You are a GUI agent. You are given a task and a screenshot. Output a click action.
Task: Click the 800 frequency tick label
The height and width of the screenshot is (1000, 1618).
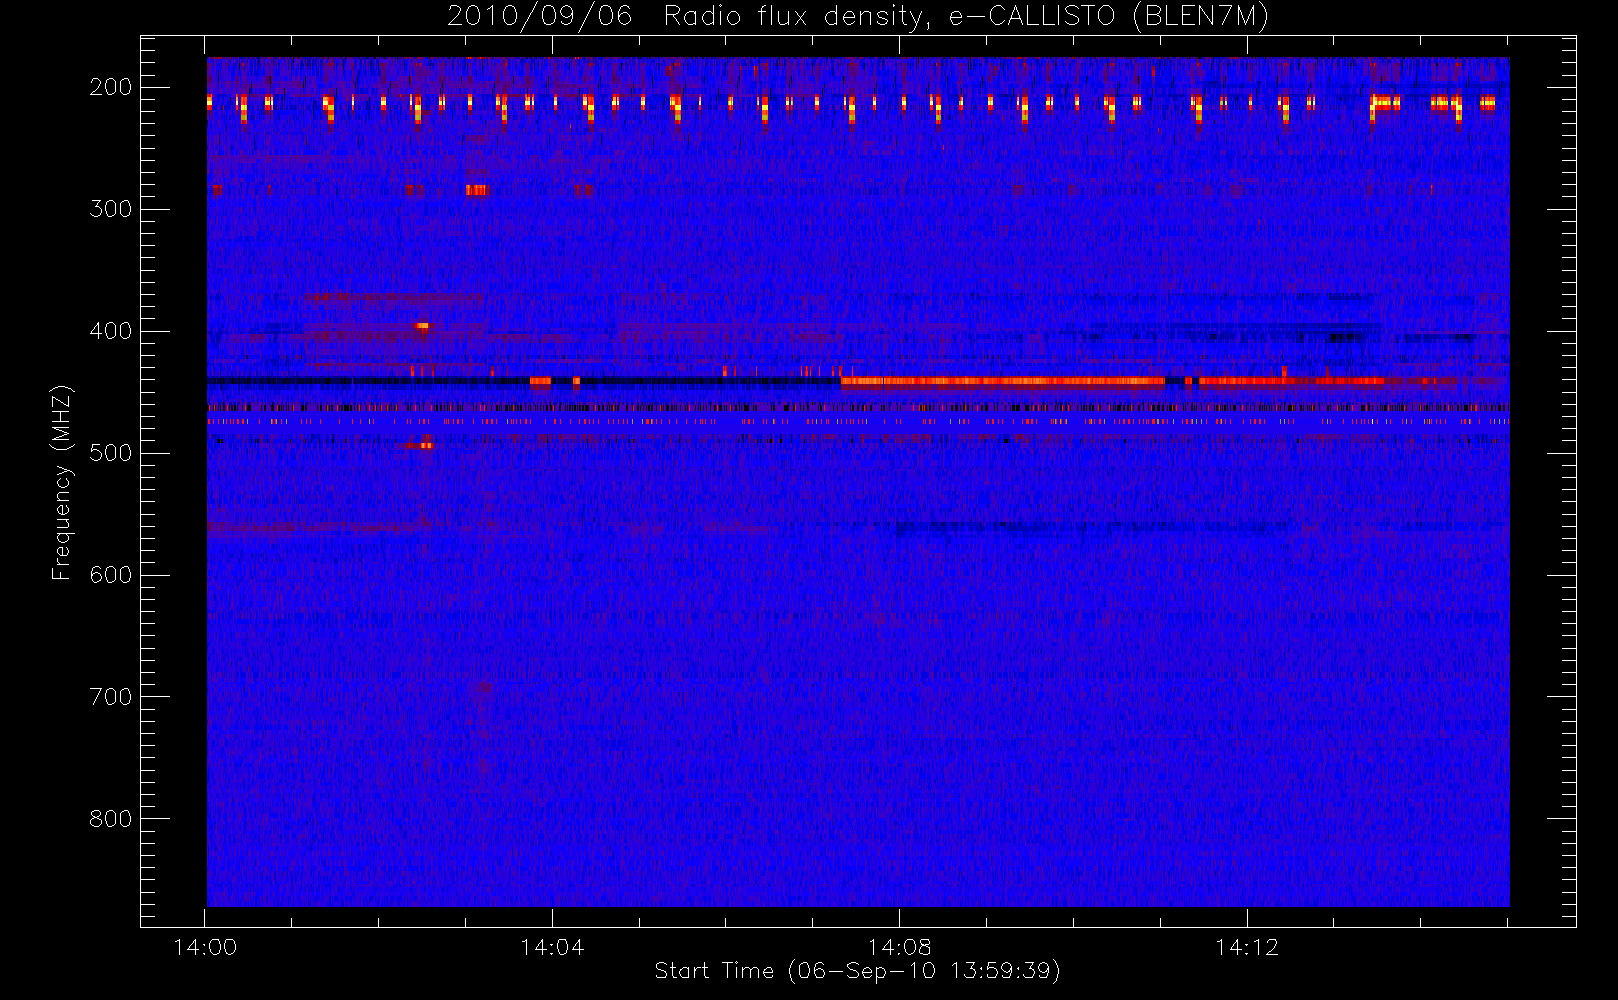[111, 819]
